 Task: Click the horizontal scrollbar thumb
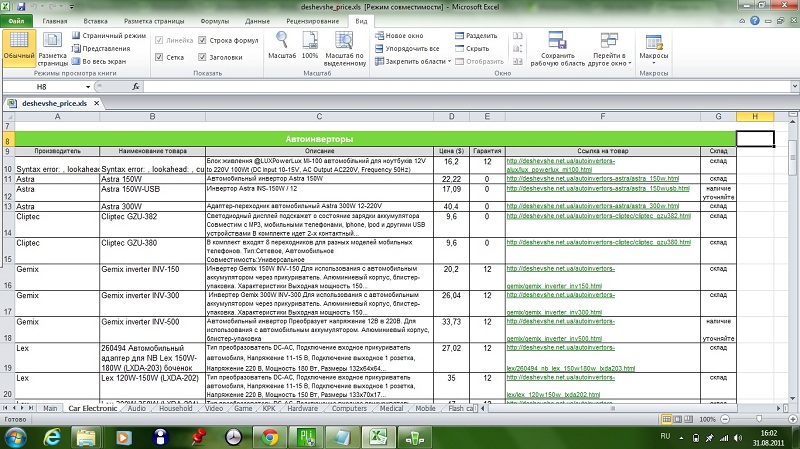[612, 408]
